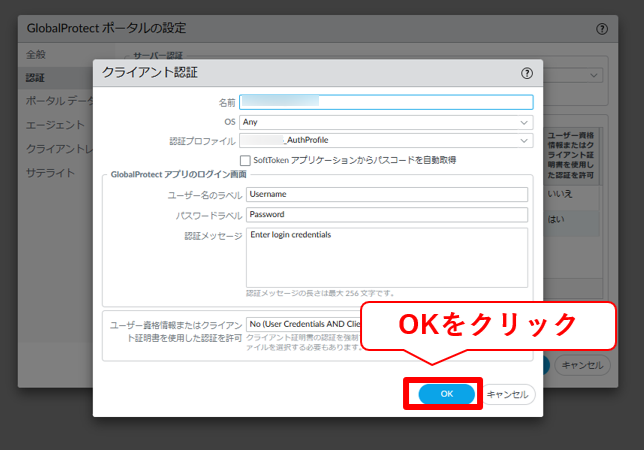The height and width of the screenshot is (450, 644).
Task: Open help icon of the GlobalProtect portal settings window
Action: (602, 29)
